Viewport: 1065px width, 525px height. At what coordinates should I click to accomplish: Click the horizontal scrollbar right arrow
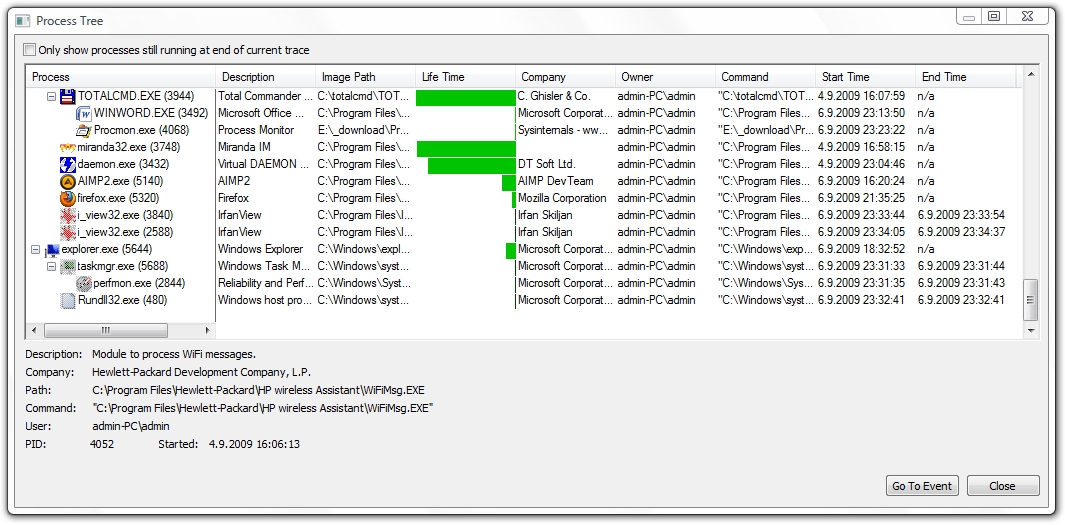pyautogui.click(x=208, y=331)
